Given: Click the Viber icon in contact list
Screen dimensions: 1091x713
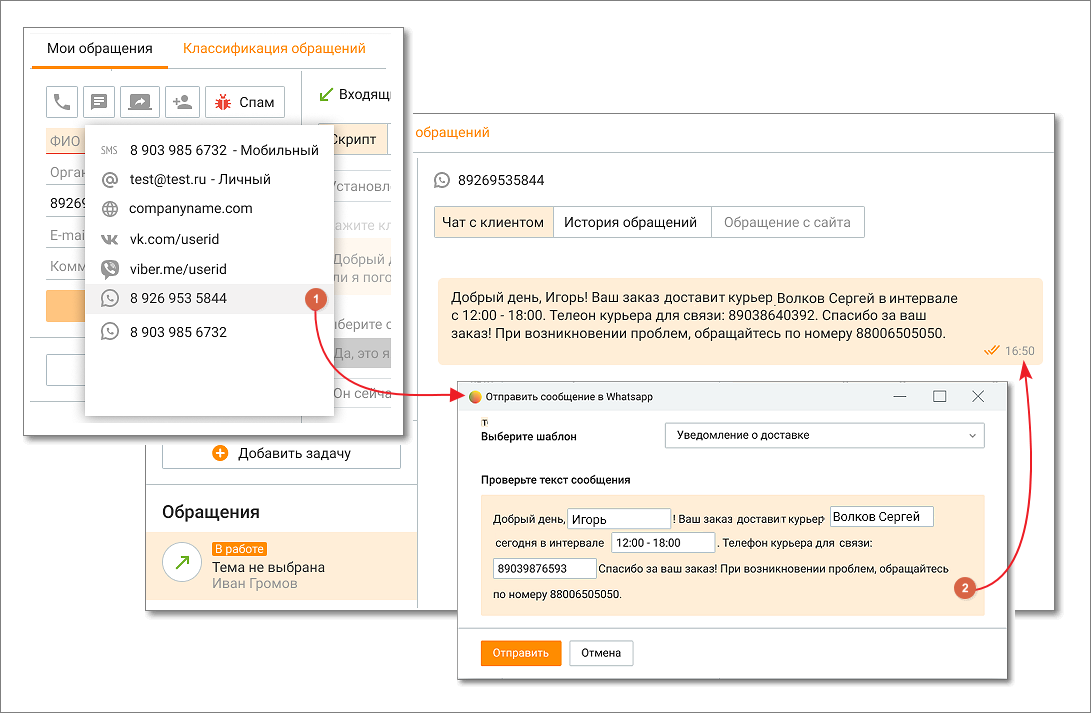Looking at the screenshot, I should [110, 269].
